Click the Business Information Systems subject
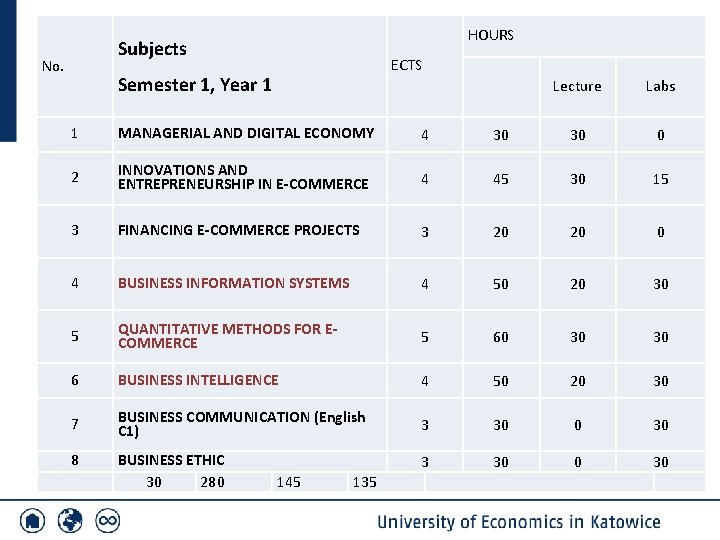Screen dimensions: 720x540 pos(233,283)
